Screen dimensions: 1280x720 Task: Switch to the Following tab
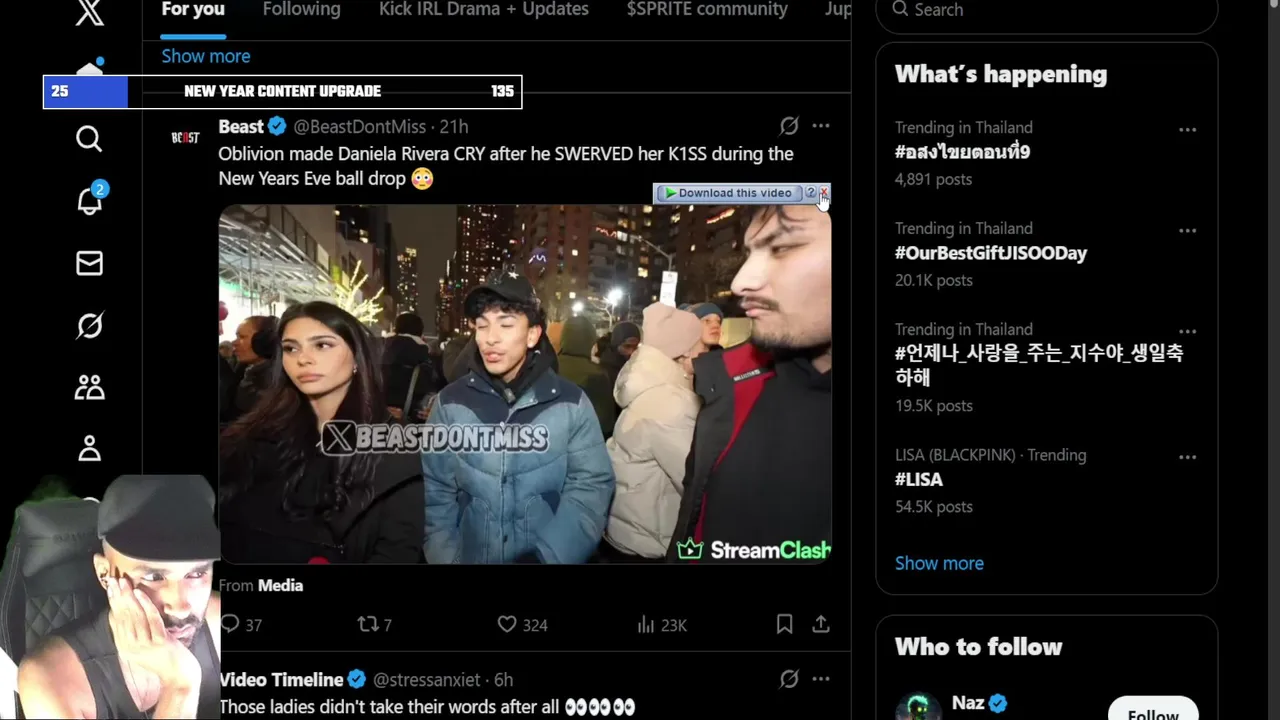coord(301,10)
